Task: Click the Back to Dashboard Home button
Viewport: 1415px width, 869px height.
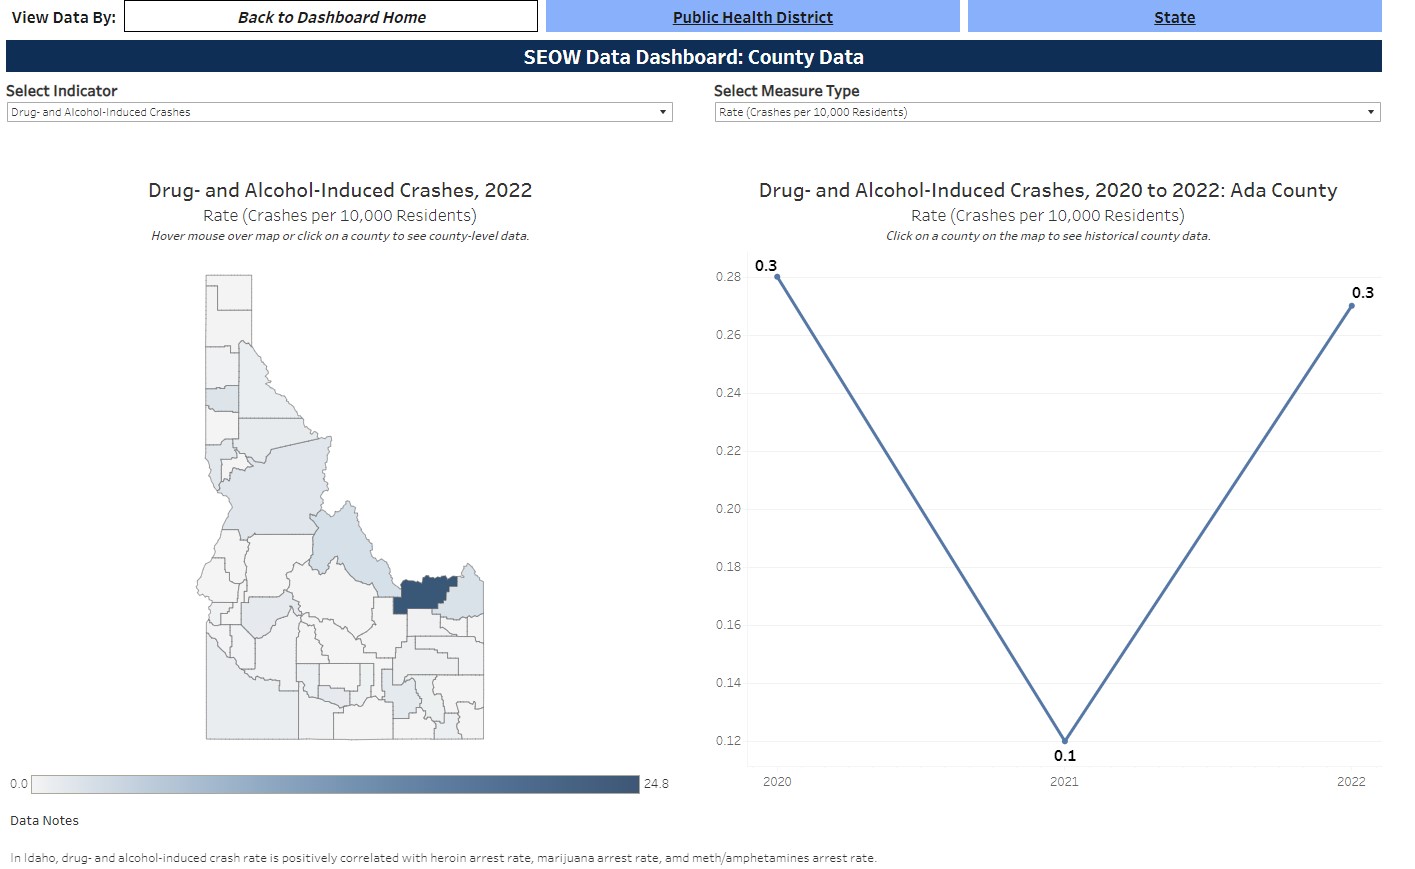Action: pyautogui.click(x=330, y=16)
